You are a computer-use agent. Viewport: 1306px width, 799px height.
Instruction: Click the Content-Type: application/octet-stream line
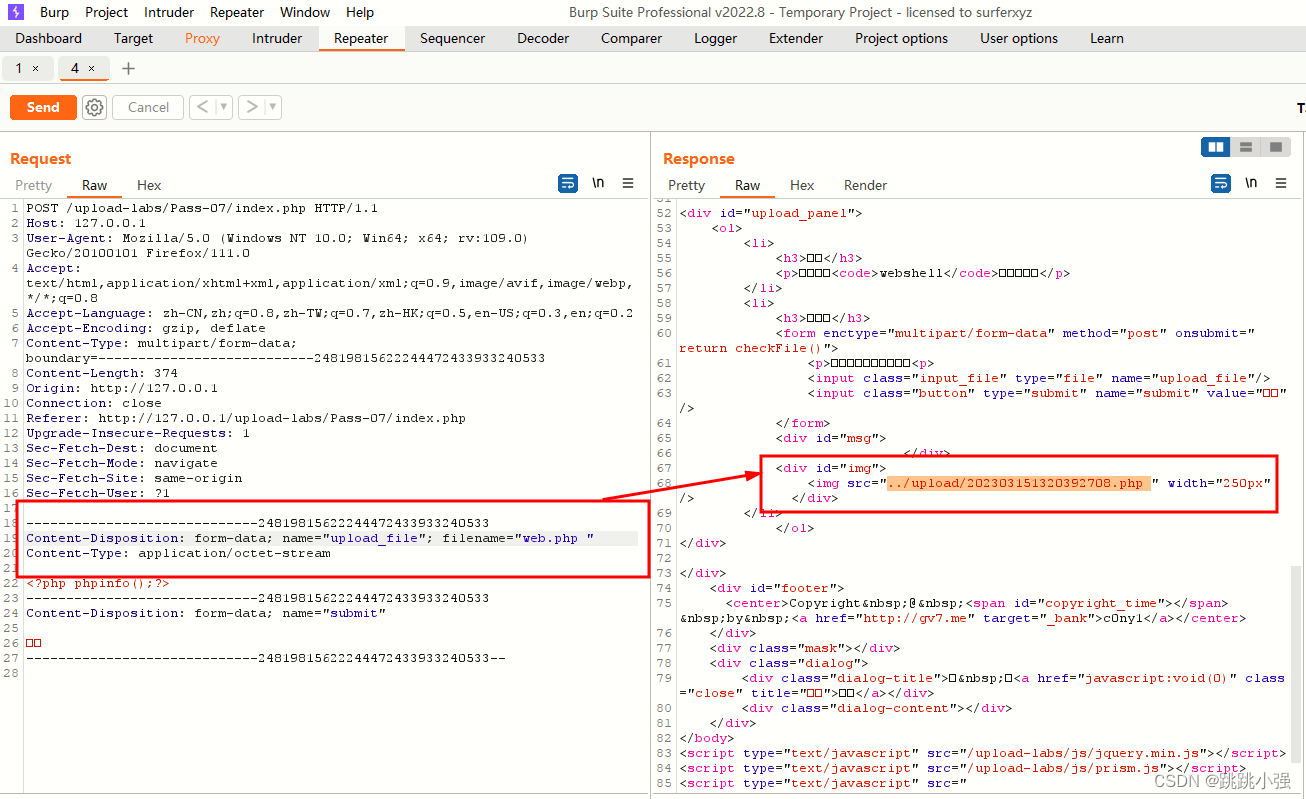click(x=178, y=553)
